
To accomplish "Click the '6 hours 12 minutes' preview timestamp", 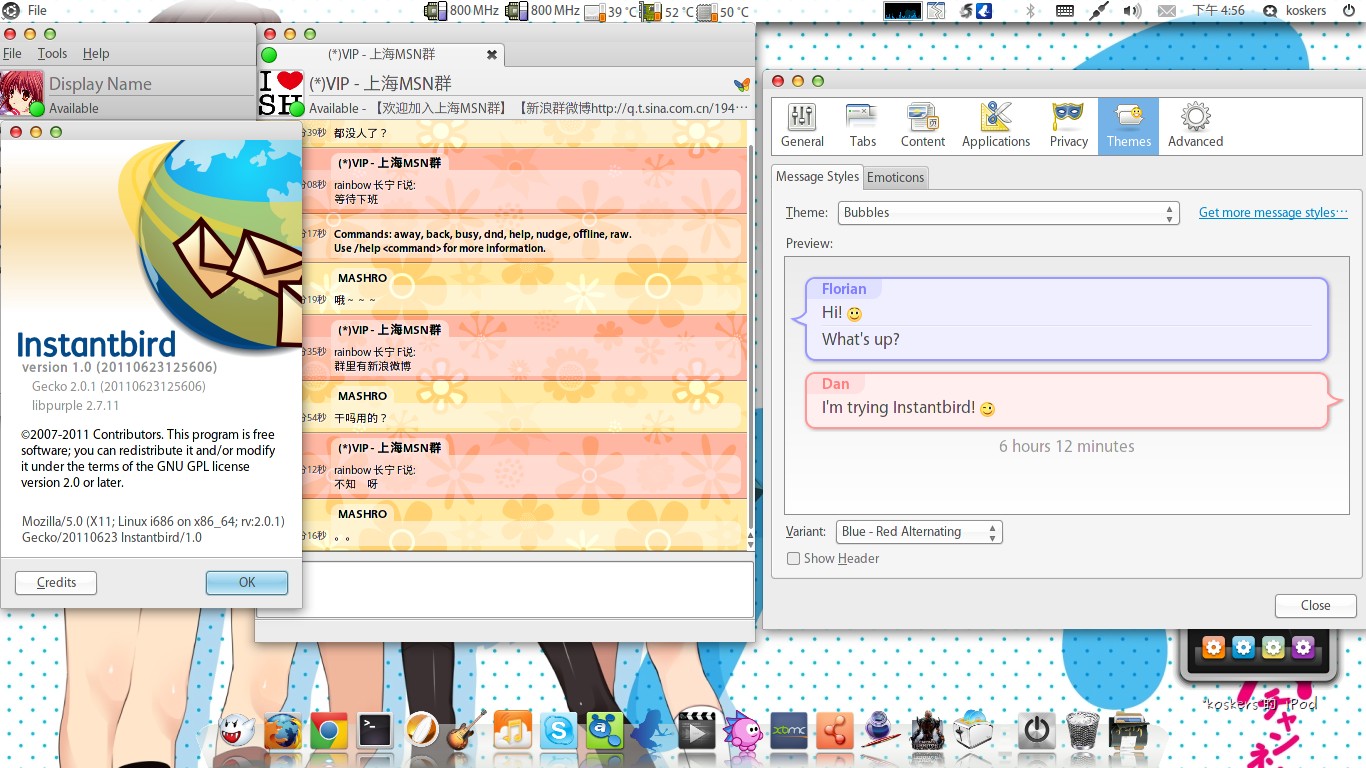I will tap(1066, 446).
